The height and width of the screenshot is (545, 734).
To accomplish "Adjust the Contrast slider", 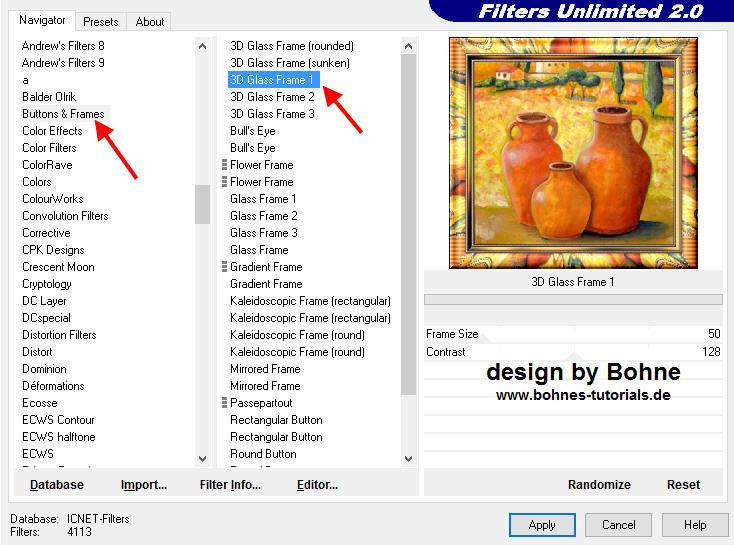I will (573, 352).
